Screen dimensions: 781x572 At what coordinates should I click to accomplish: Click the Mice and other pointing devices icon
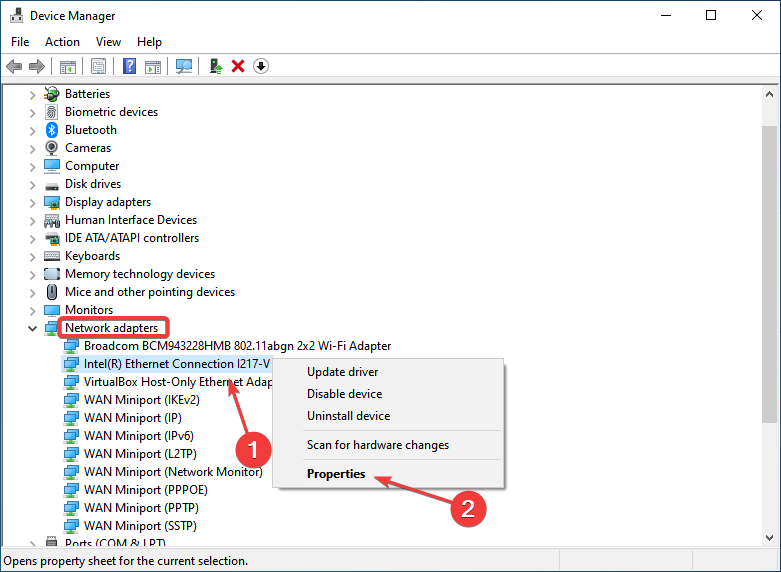(x=52, y=292)
